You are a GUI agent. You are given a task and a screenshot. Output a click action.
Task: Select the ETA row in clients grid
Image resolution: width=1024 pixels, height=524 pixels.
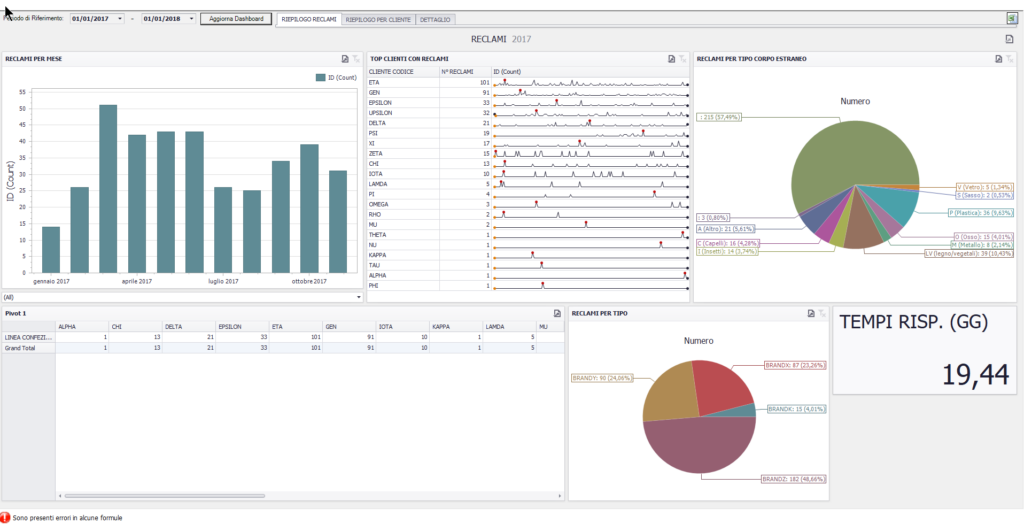[528, 83]
